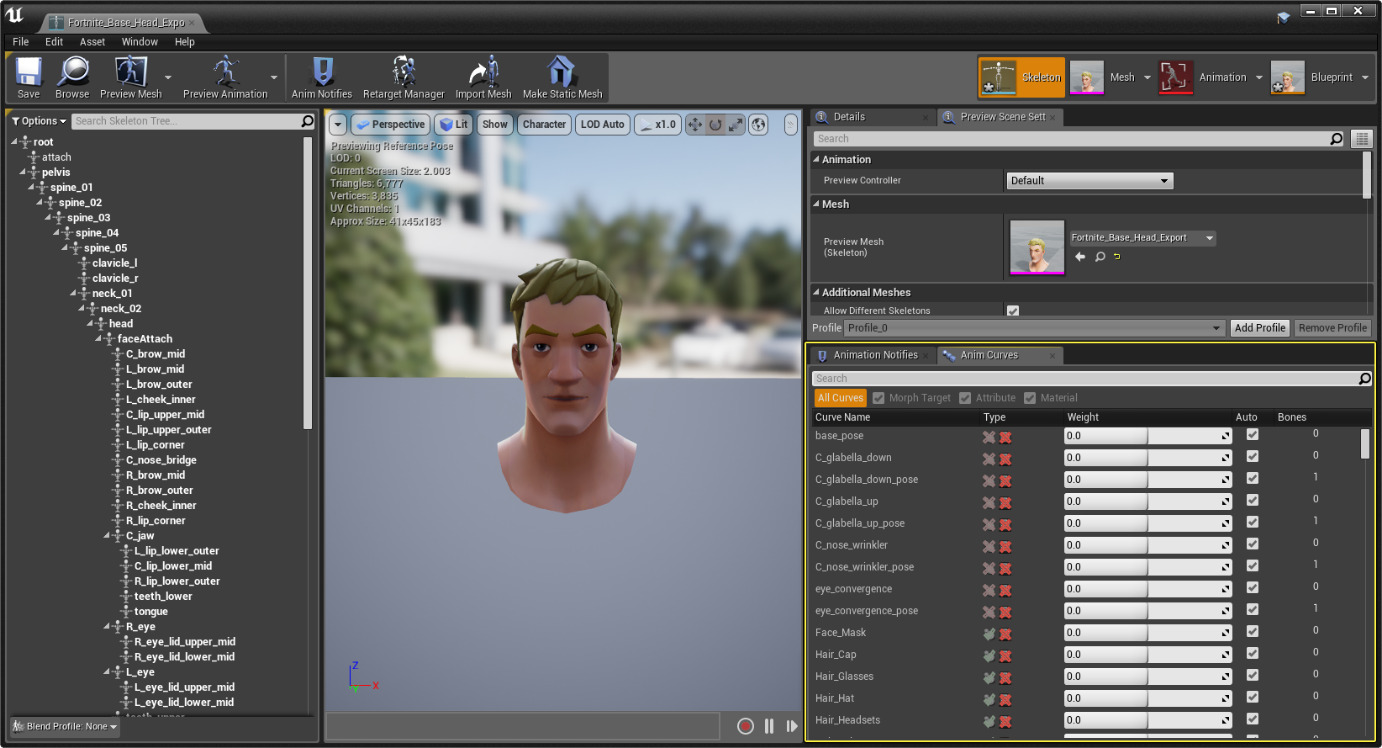
Task: Open the Blend Profile dropdown
Action: click(x=65, y=726)
